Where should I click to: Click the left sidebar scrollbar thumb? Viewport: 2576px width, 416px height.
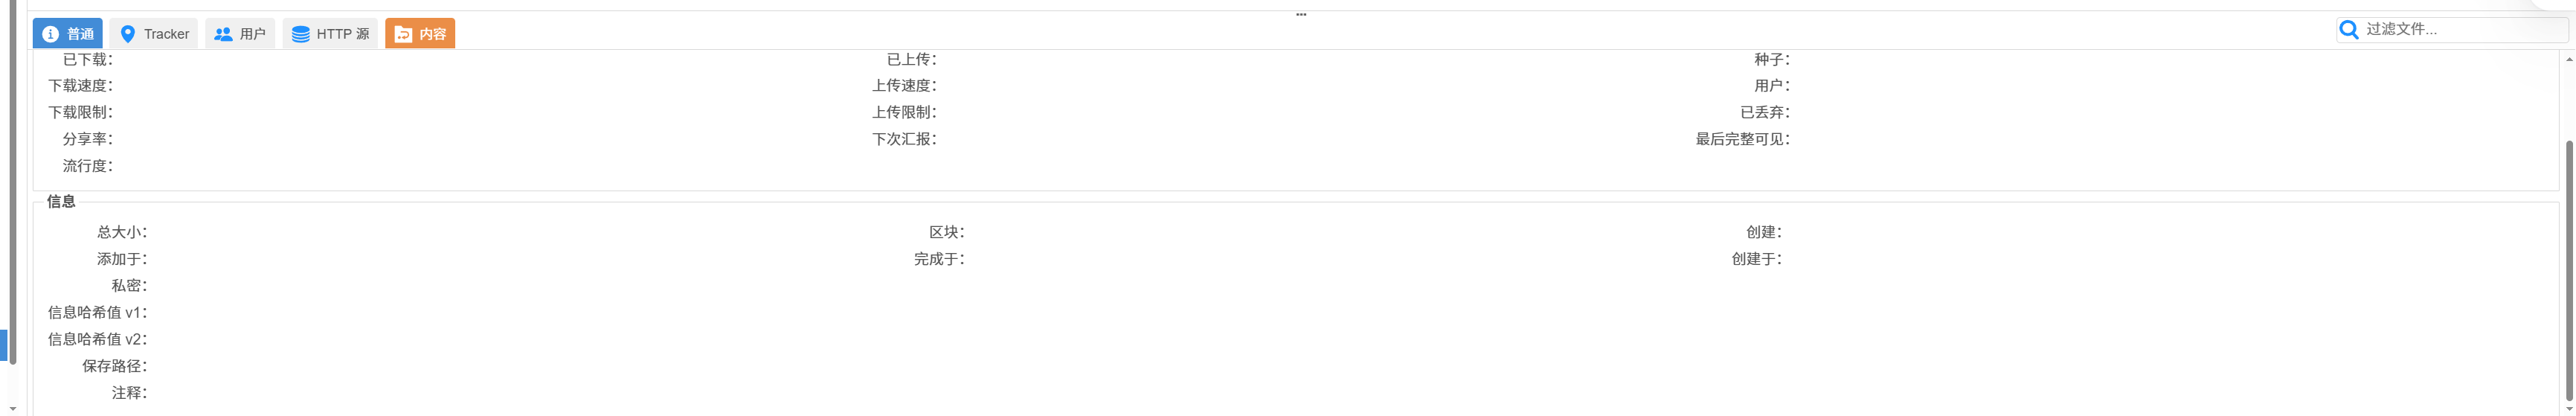[x=12, y=180]
